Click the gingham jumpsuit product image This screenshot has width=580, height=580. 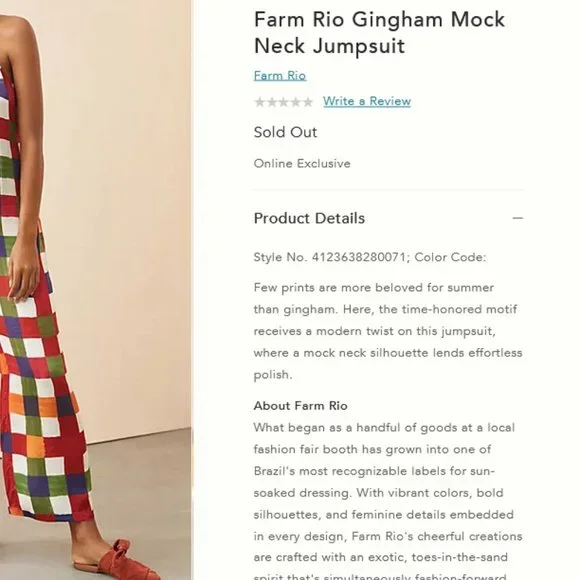point(95,290)
